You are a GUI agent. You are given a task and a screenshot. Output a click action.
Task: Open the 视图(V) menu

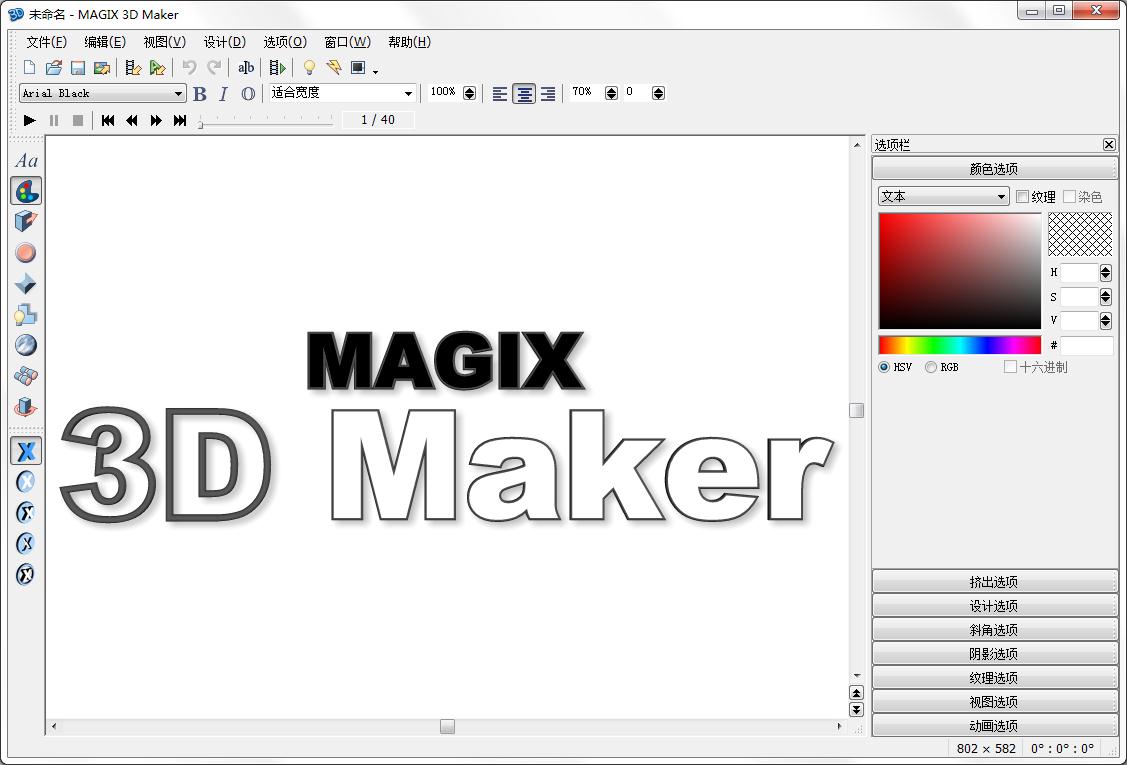(x=165, y=42)
